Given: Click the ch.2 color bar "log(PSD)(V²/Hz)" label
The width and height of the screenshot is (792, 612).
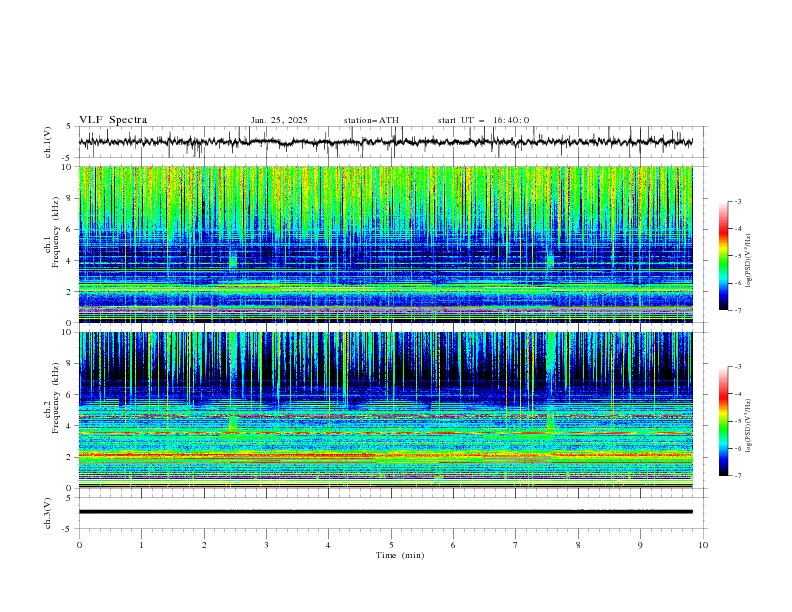Looking at the screenshot, I should pos(749,426).
